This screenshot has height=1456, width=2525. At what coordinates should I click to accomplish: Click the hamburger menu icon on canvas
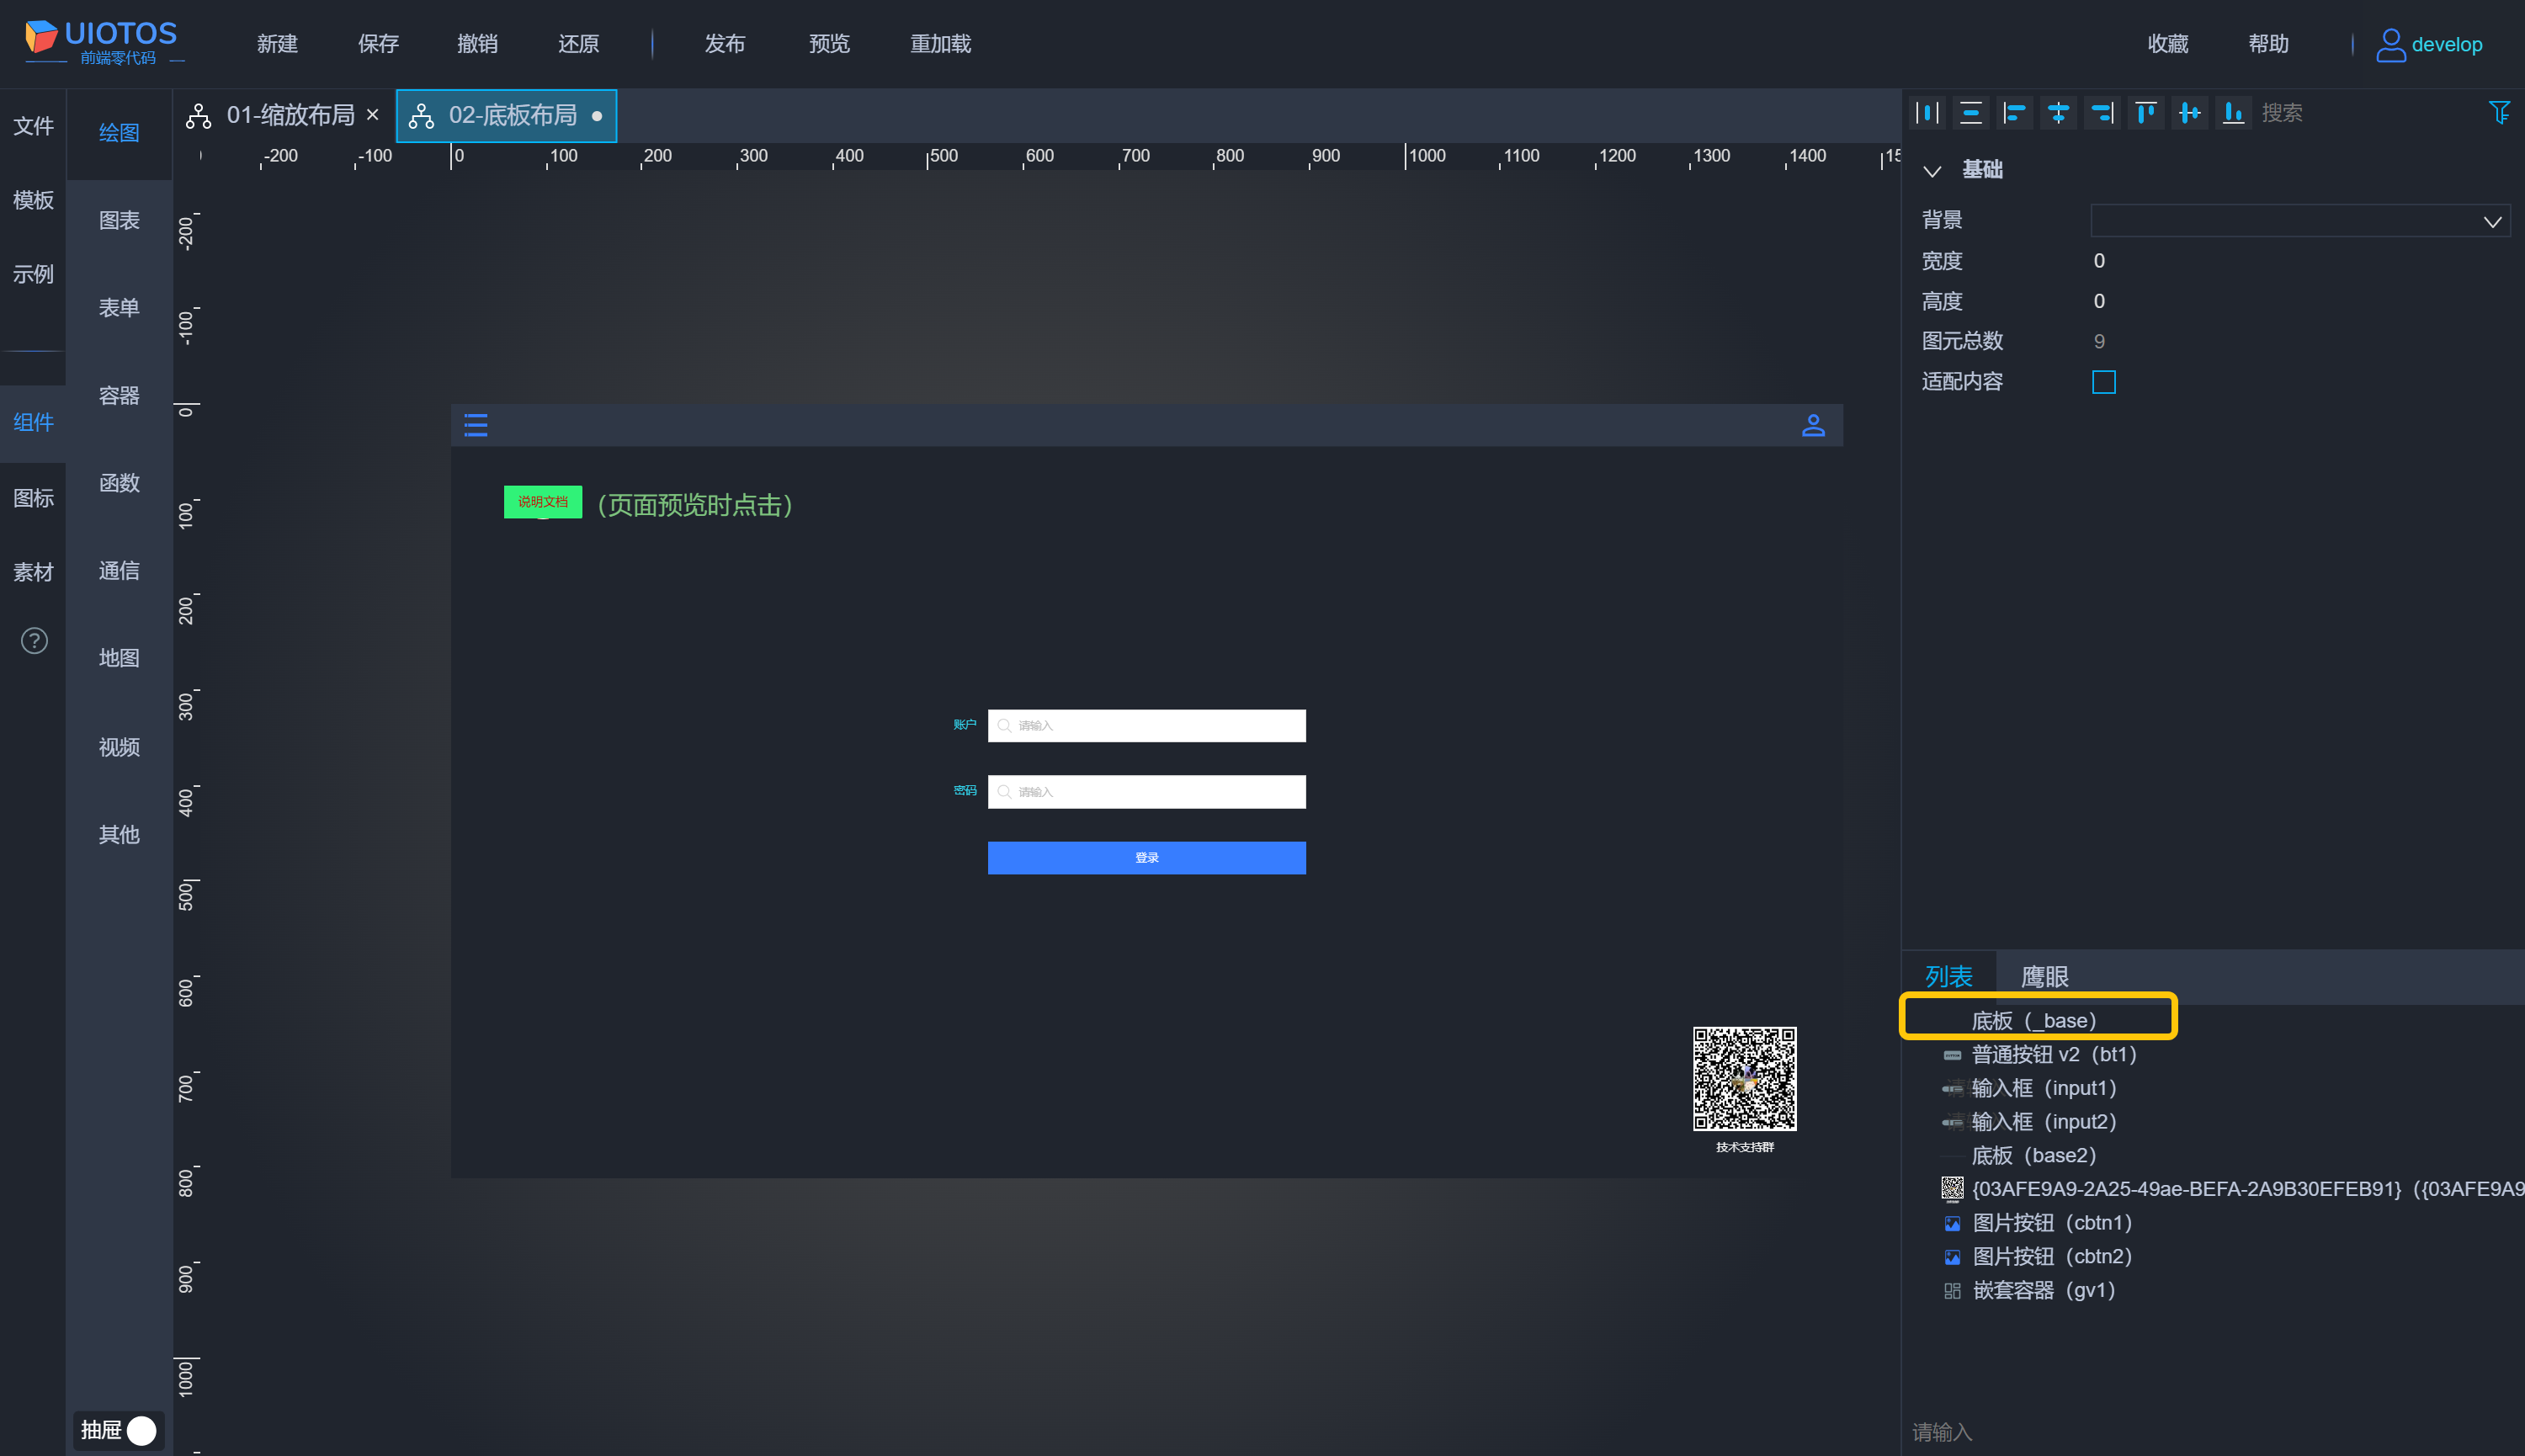coord(476,426)
